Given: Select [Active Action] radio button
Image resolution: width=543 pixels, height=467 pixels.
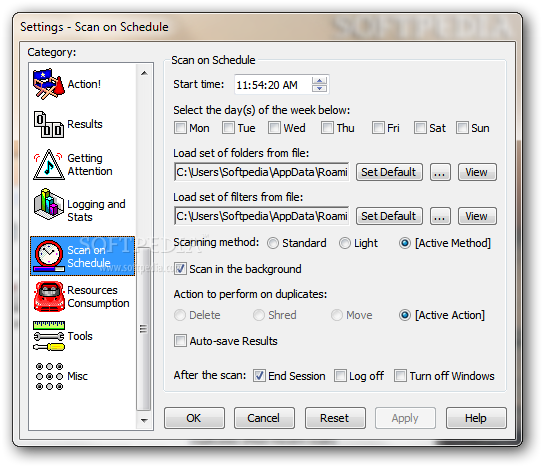Looking at the screenshot, I should pyautogui.click(x=404, y=315).
